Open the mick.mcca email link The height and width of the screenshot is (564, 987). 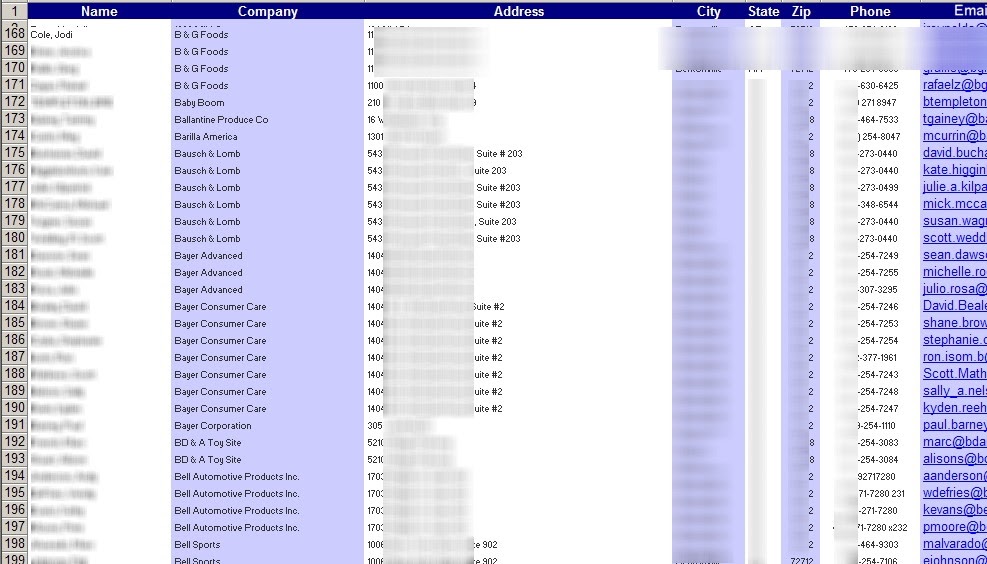954,205
